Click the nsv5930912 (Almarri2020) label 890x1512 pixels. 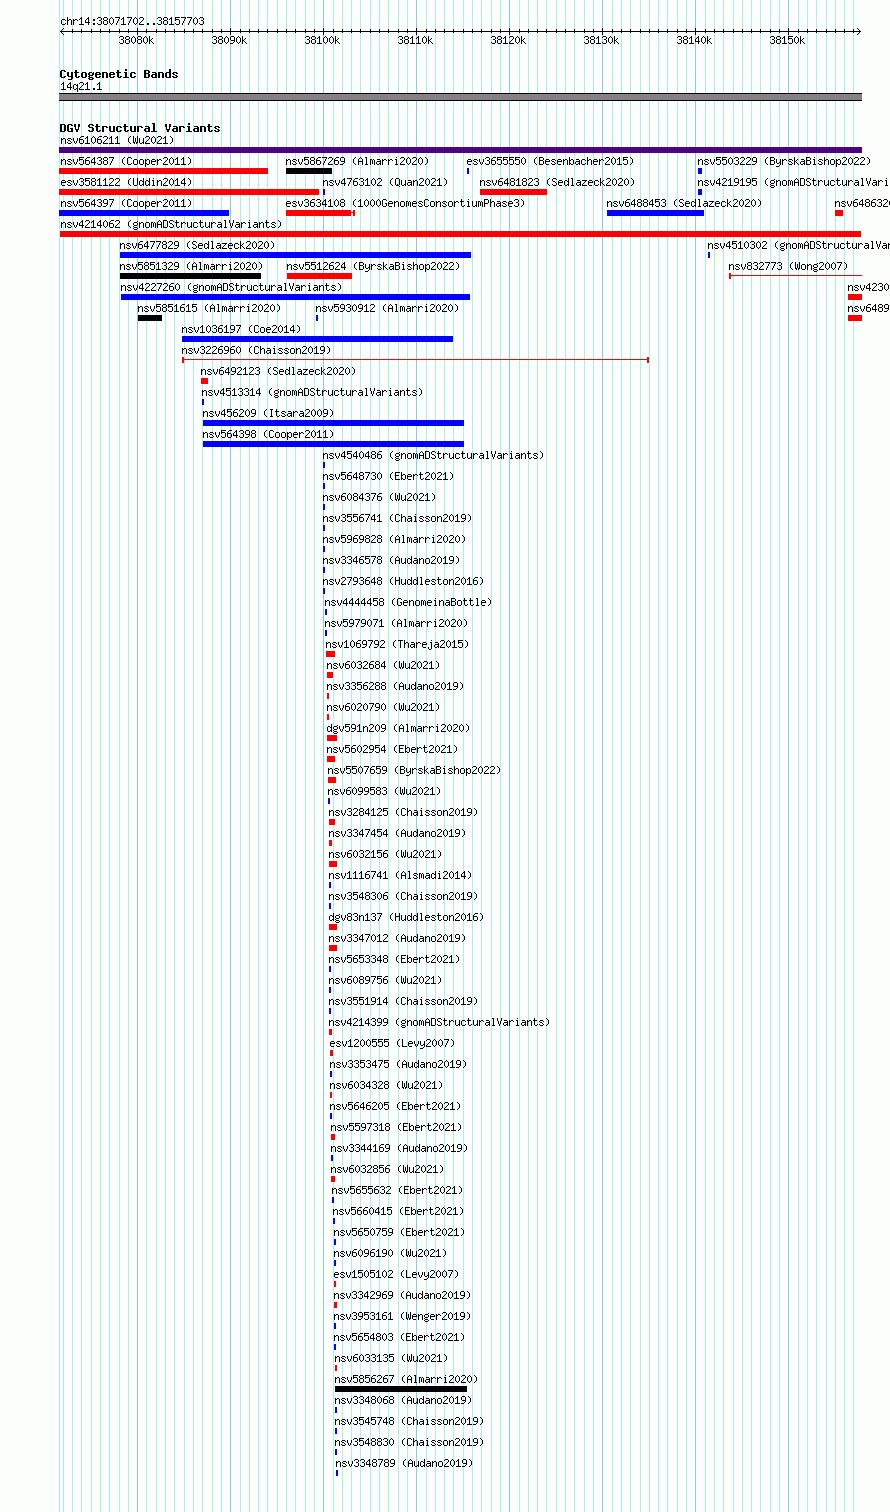pos(387,308)
